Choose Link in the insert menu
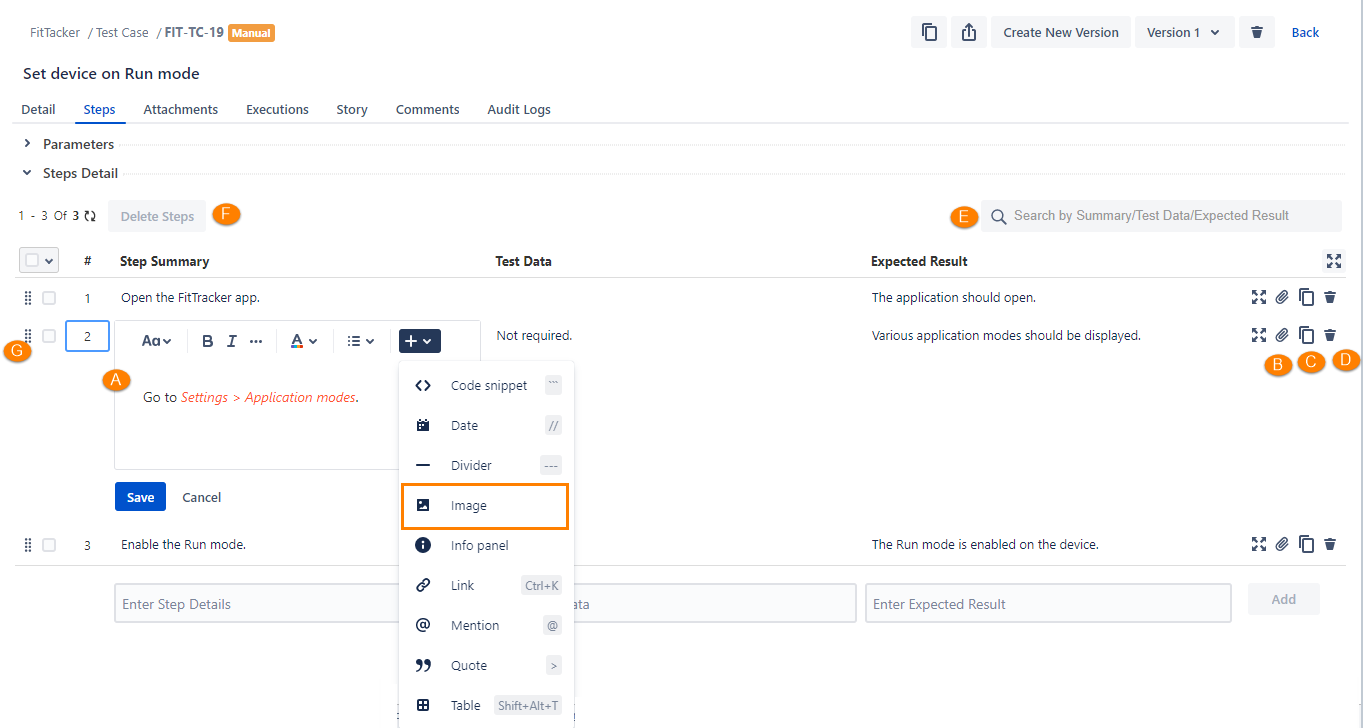 (487, 585)
